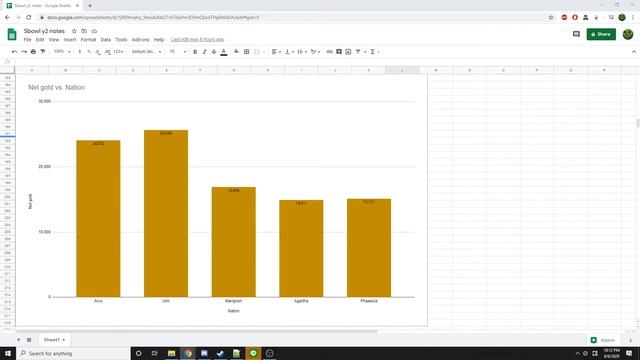Click the Merge cells icon
Screen dimensions: 640x360
point(257,52)
